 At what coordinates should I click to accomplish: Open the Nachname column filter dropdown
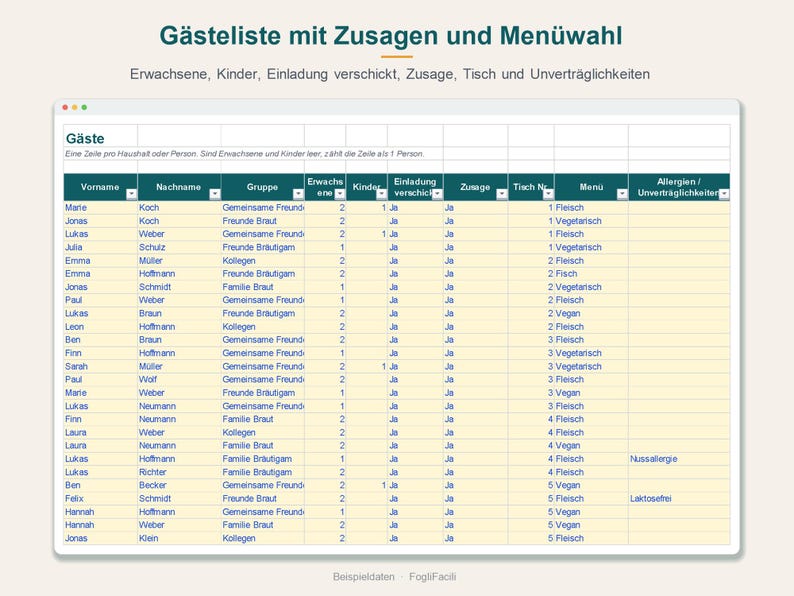click(x=215, y=194)
